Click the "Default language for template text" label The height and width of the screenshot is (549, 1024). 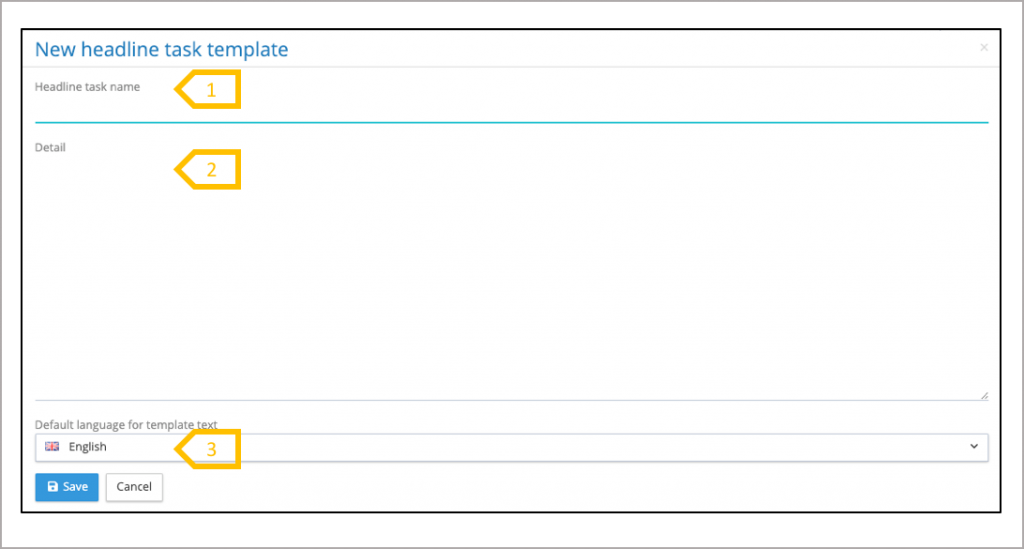126,425
